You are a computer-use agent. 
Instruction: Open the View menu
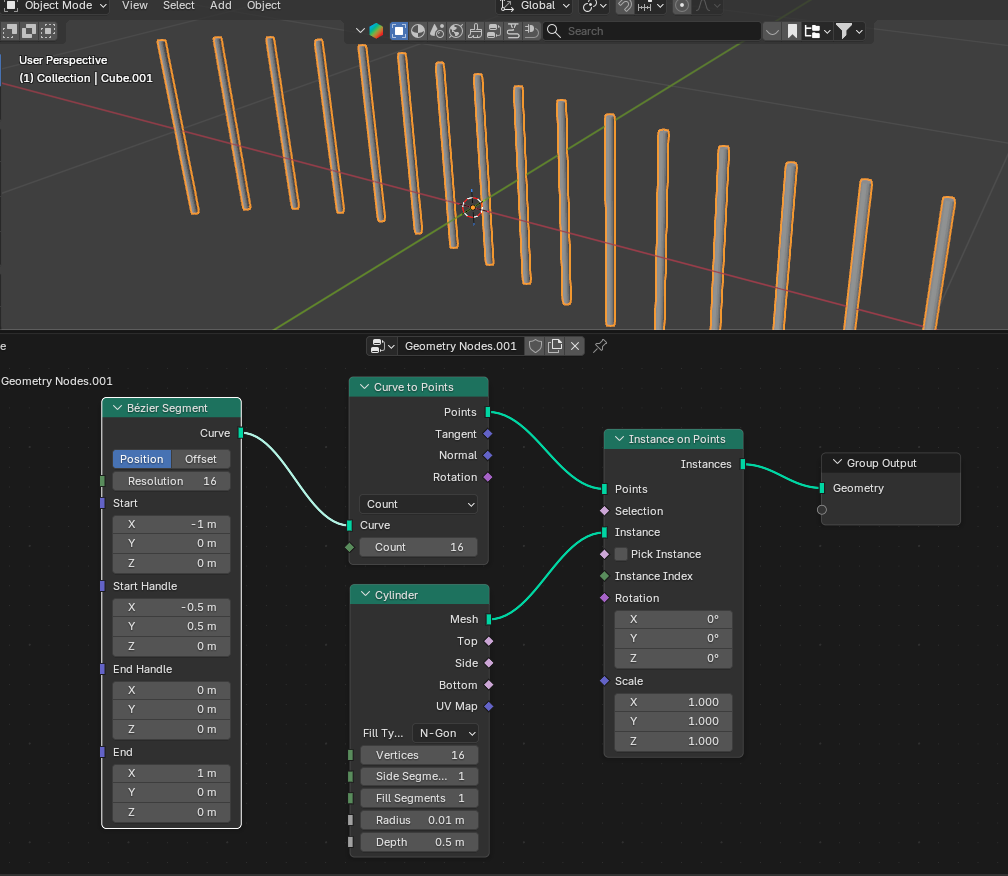coord(134,6)
